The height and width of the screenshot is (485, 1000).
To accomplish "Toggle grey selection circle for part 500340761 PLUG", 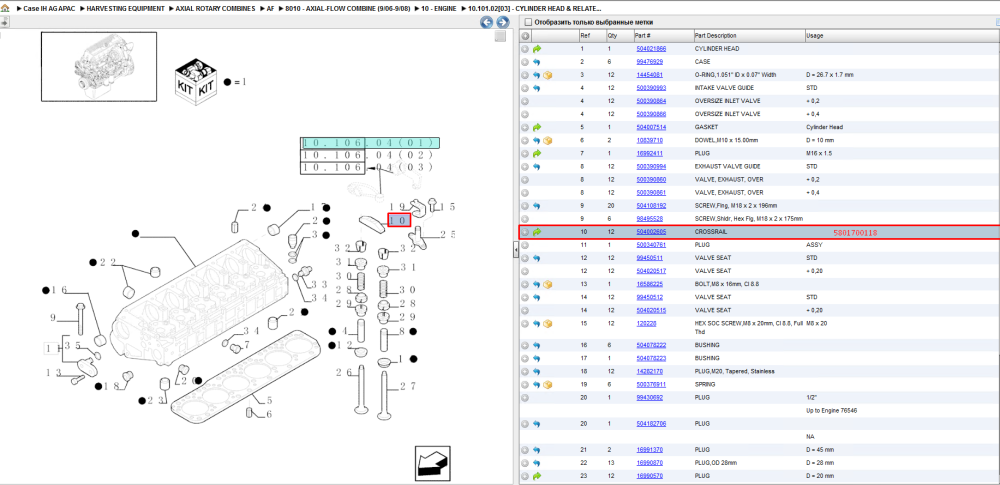I will [525, 245].
